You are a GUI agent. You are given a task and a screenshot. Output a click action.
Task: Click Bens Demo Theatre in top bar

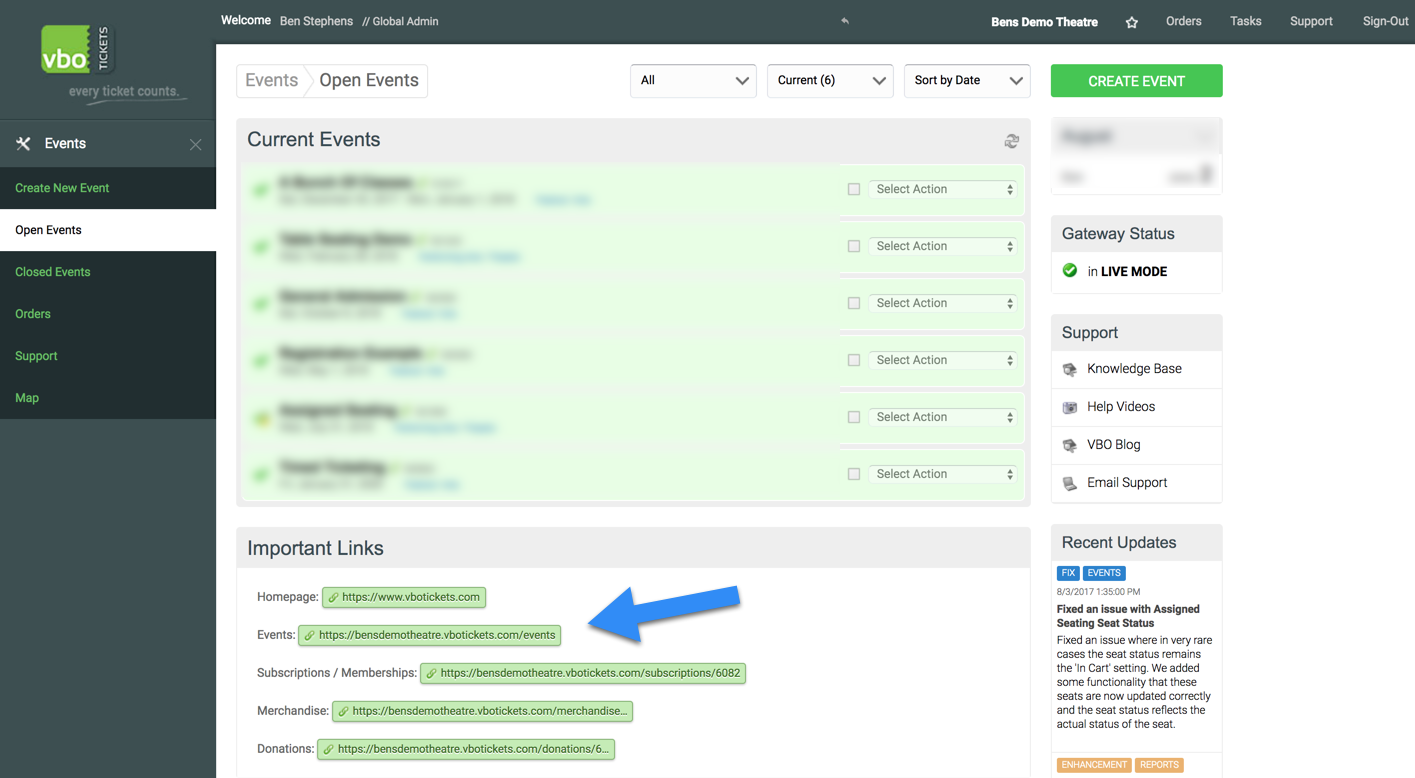tap(1044, 22)
